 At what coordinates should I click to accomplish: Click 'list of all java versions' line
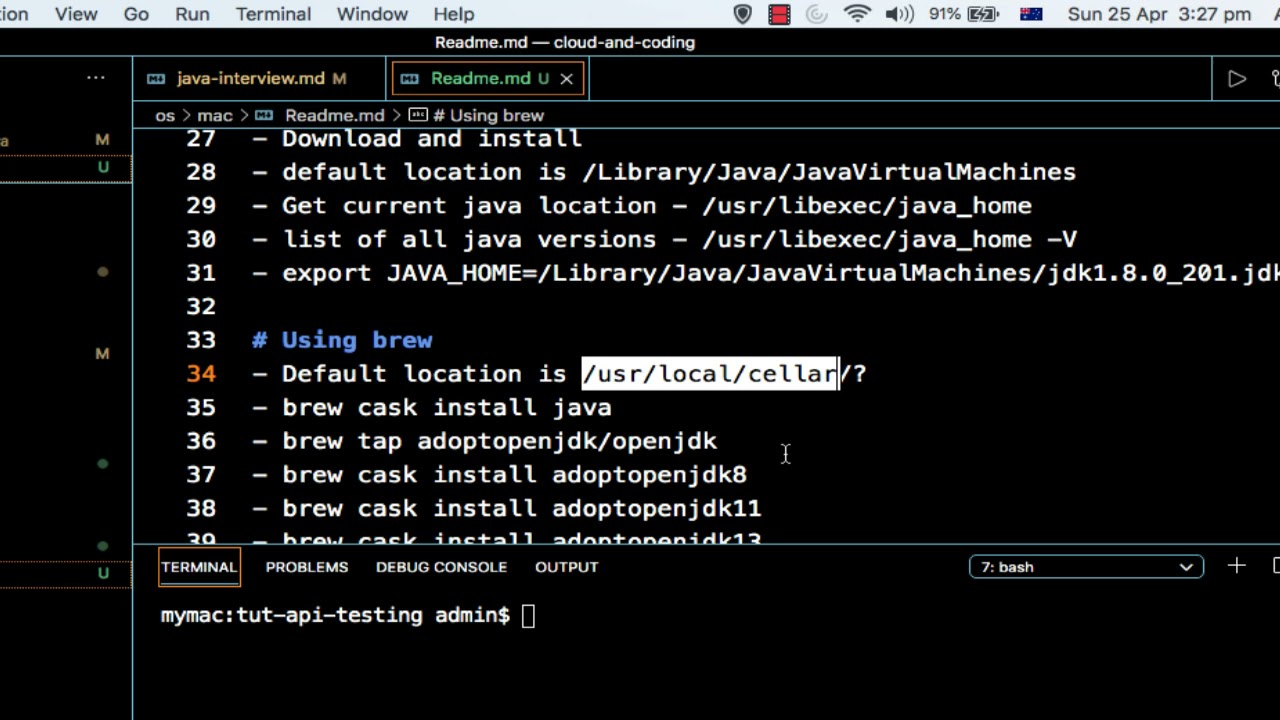[x=665, y=240]
